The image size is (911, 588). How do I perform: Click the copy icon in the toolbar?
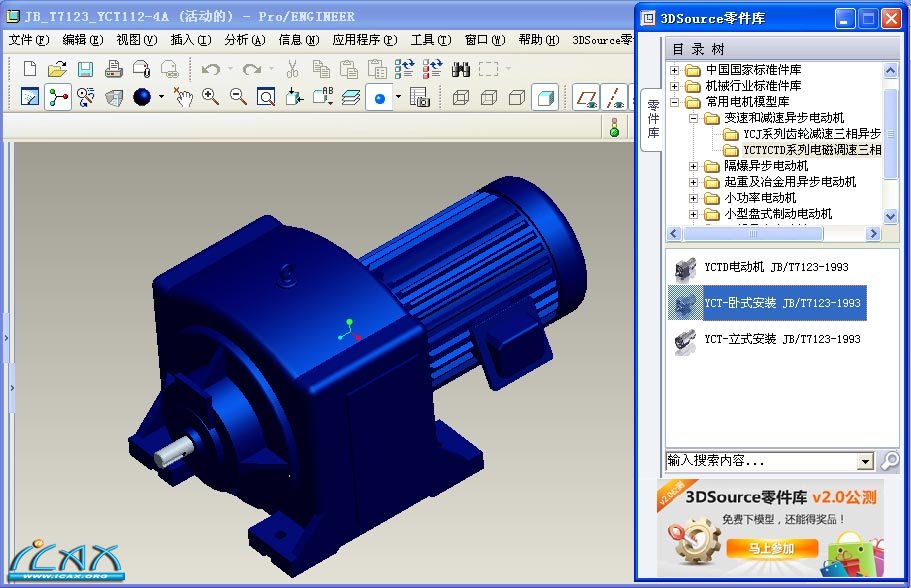321,69
